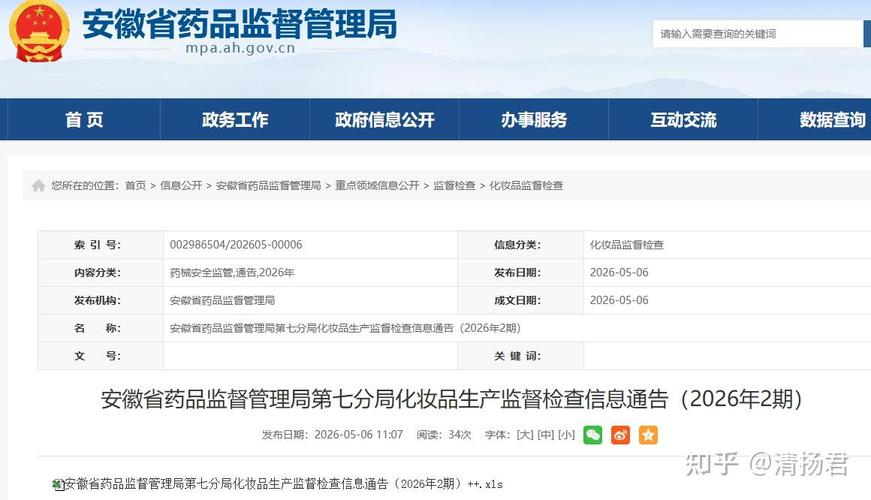
Task: Click the read count 34次
Action: (459, 434)
